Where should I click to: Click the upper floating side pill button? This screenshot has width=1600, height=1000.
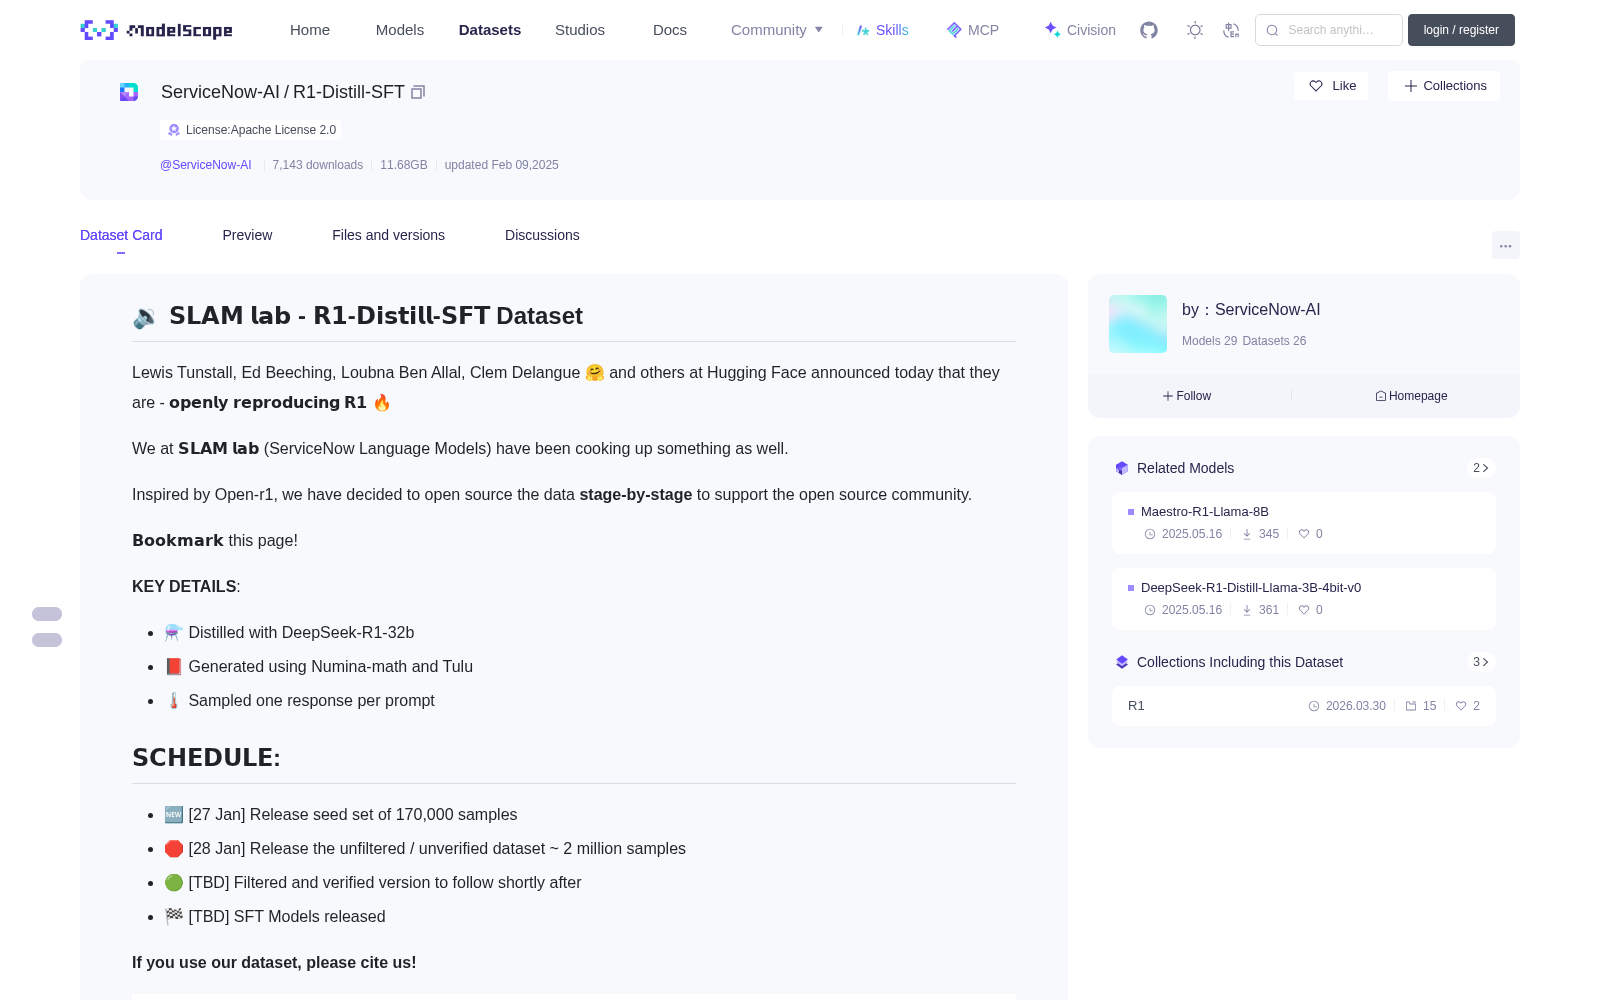(47, 614)
